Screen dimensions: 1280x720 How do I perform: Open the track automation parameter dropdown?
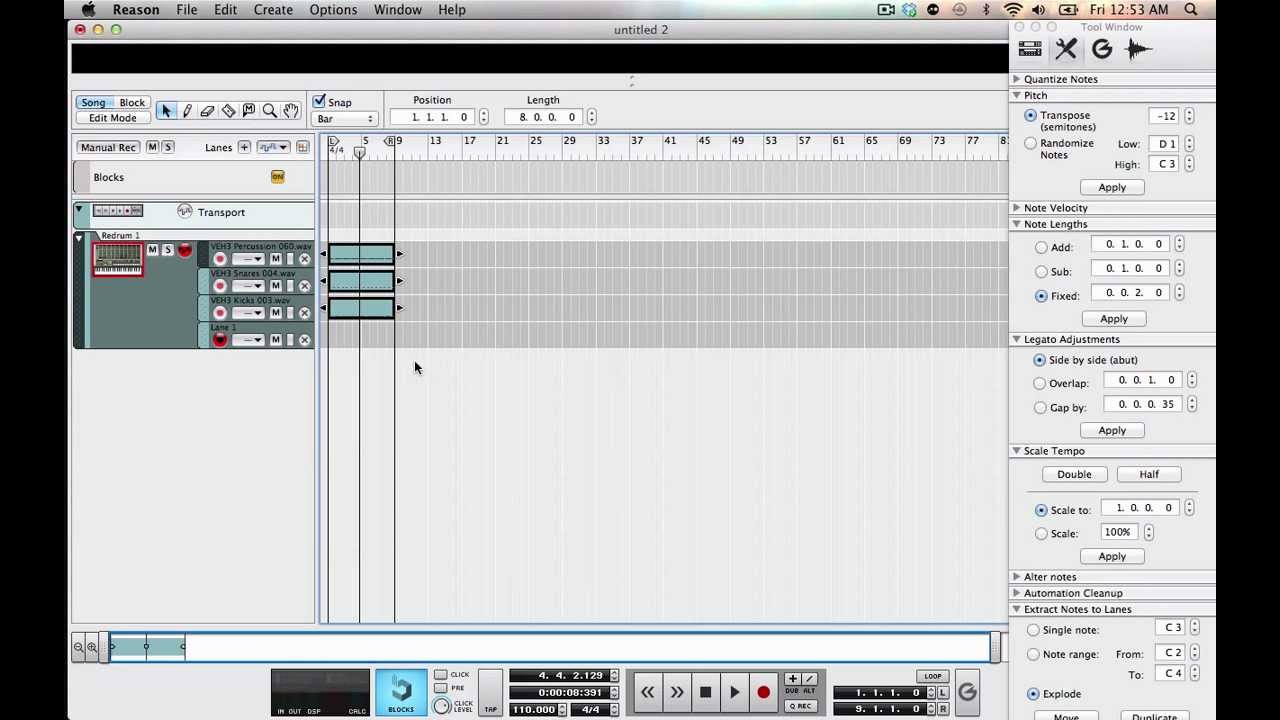click(x=272, y=147)
